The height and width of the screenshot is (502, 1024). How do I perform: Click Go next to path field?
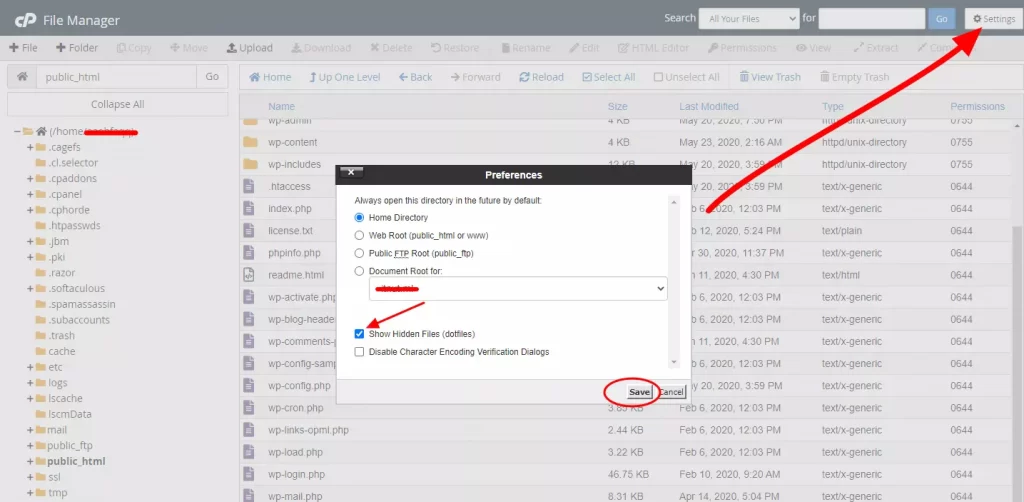(212, 76)
